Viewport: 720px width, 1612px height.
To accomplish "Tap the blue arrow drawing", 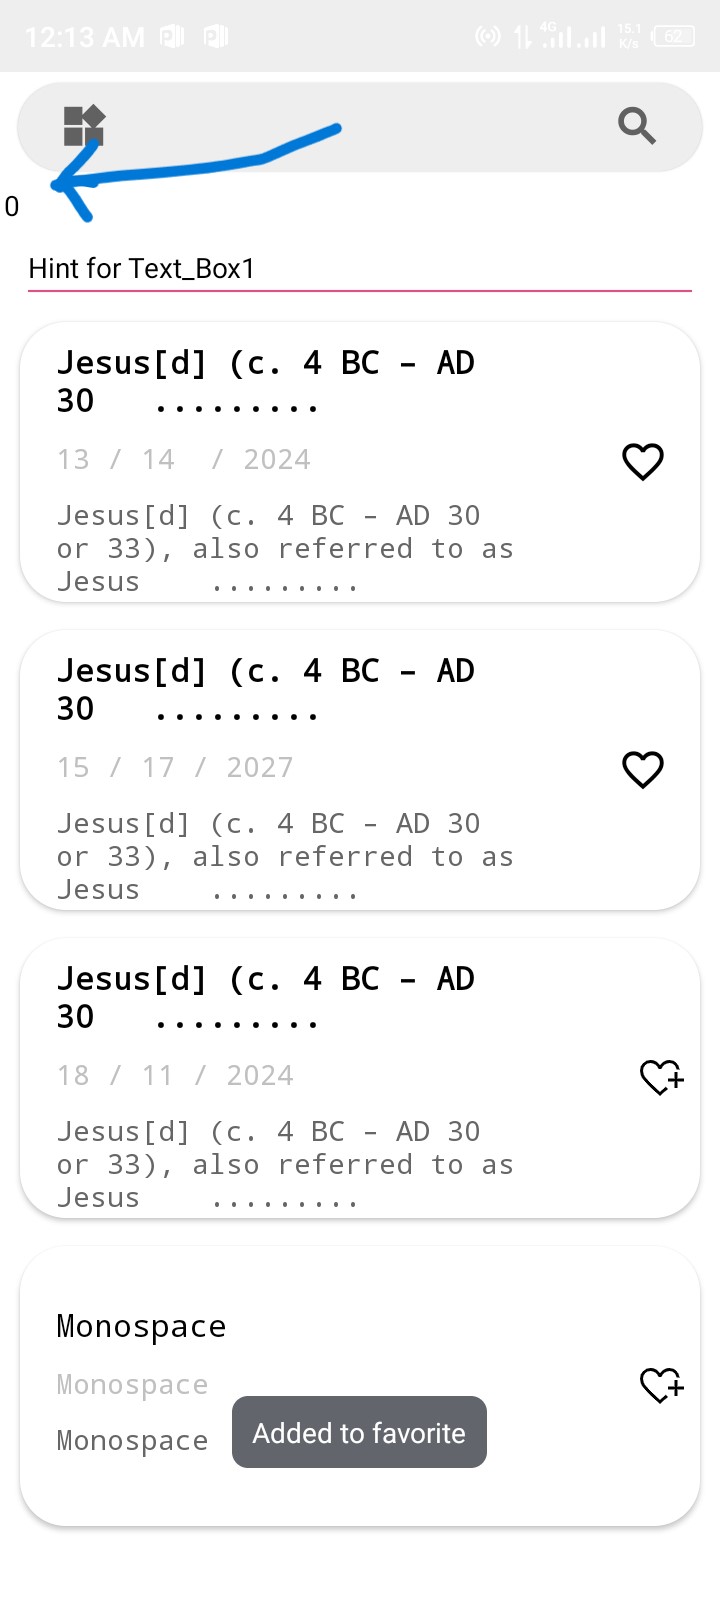I will (200, 168).
